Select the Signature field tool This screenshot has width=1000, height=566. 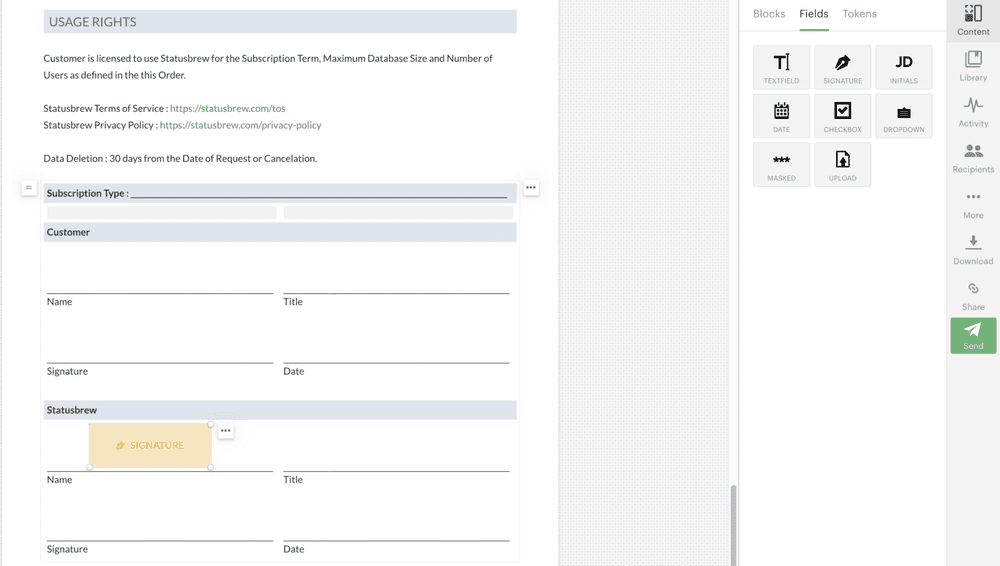tap(842, 67)
